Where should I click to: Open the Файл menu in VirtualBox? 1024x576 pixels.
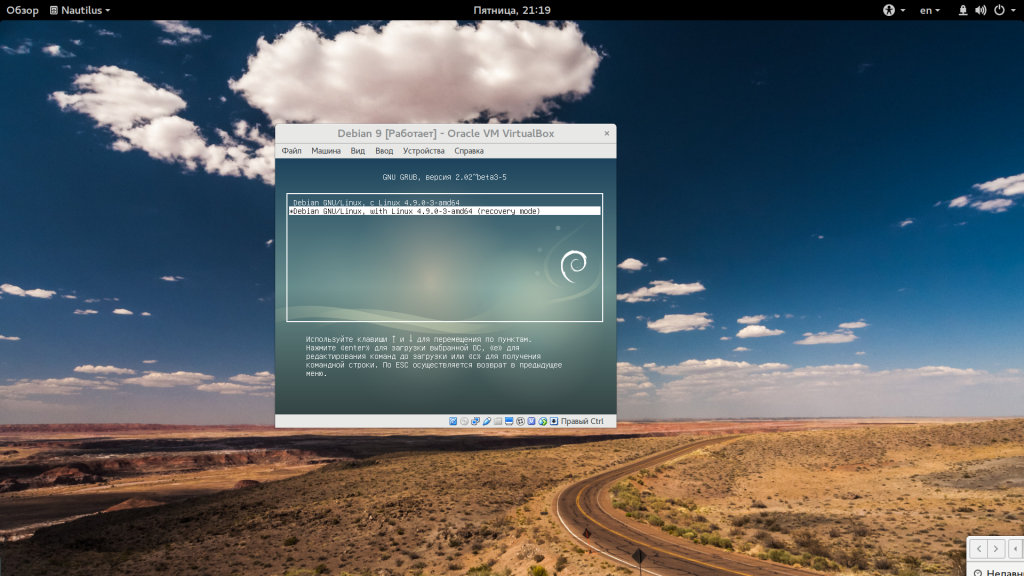click(291, 151)
